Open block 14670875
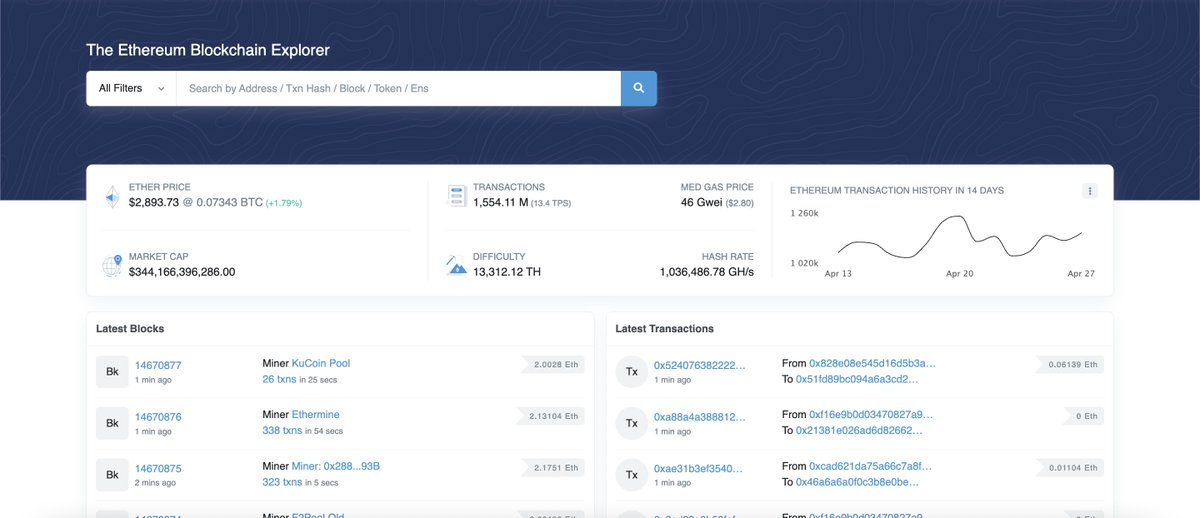 click(x=158, y=468)
